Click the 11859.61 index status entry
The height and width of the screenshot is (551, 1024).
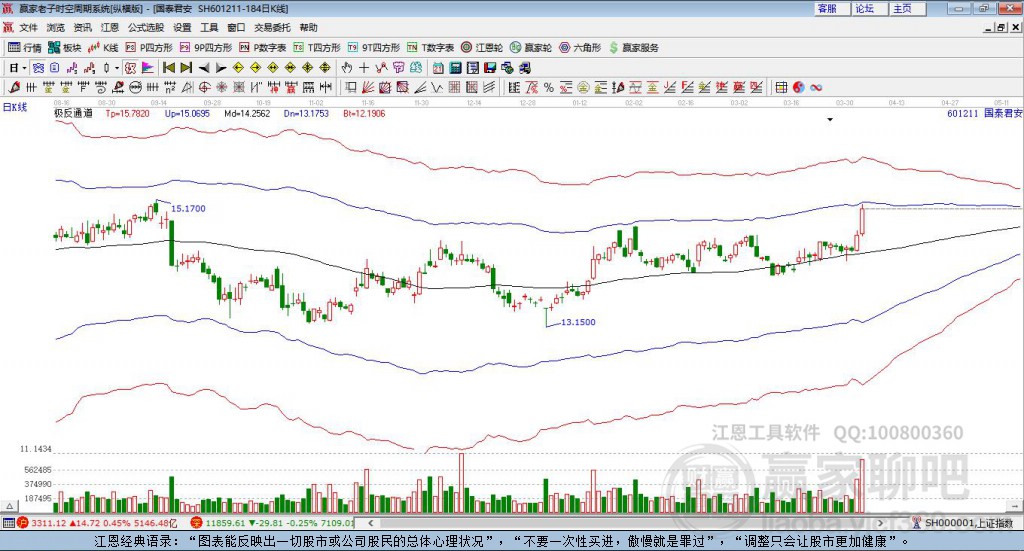(x=272, y=523)
